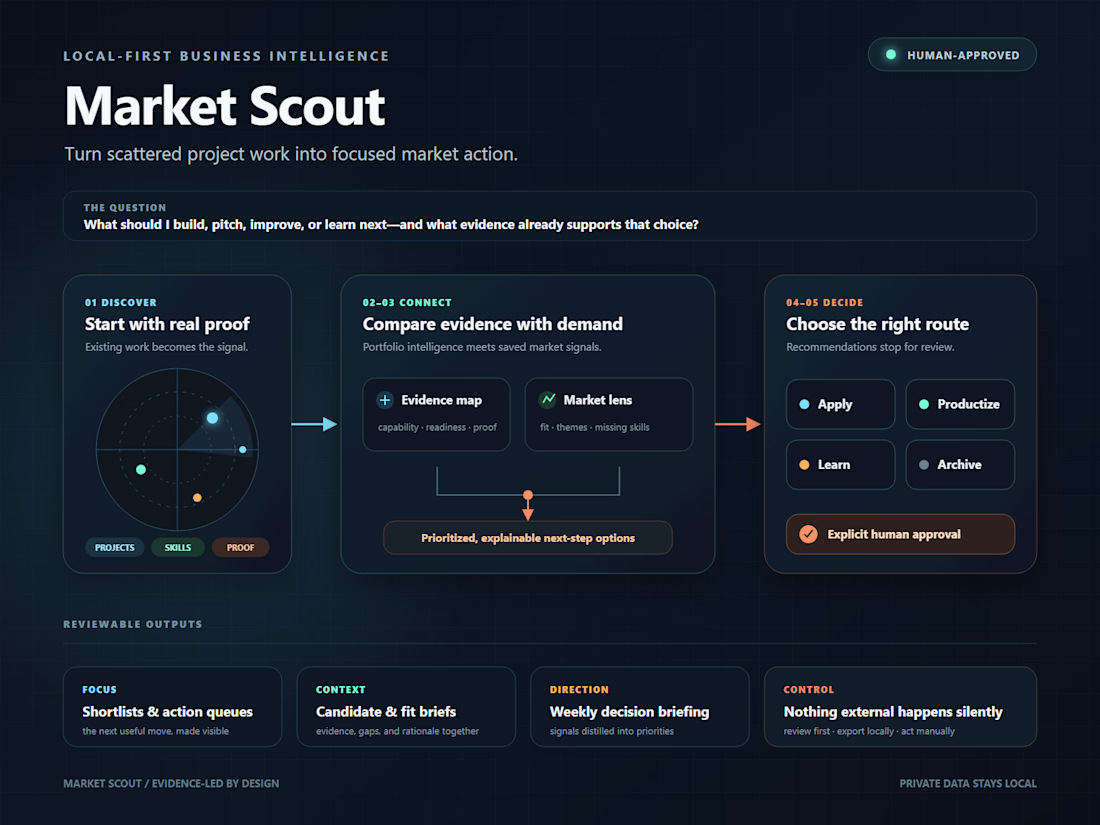Click the SKILLS tag under the radar
The width and height of the screenshot is (1100, 825).
pos(177,547)
